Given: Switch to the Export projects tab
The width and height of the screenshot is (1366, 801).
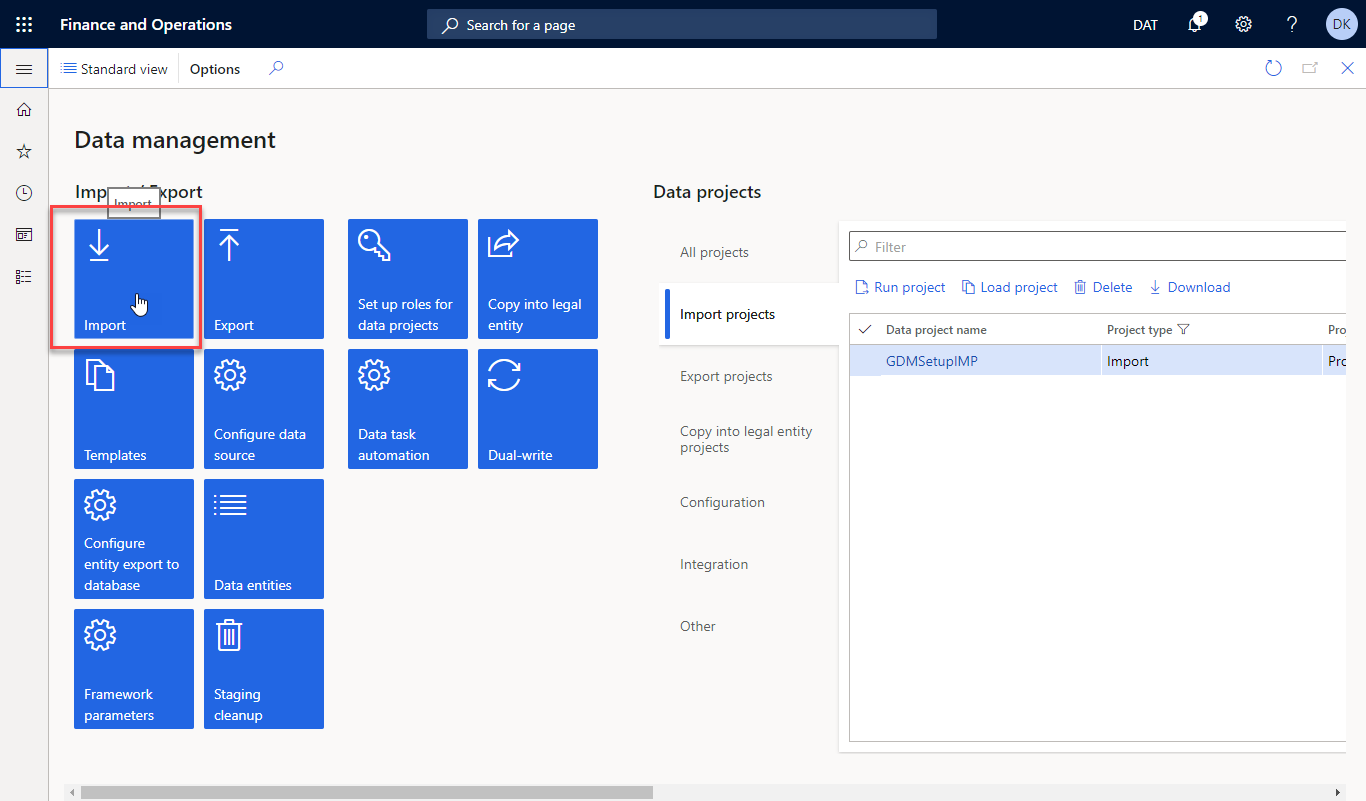Looking at the screenshot, I should (x=726, y=376).
